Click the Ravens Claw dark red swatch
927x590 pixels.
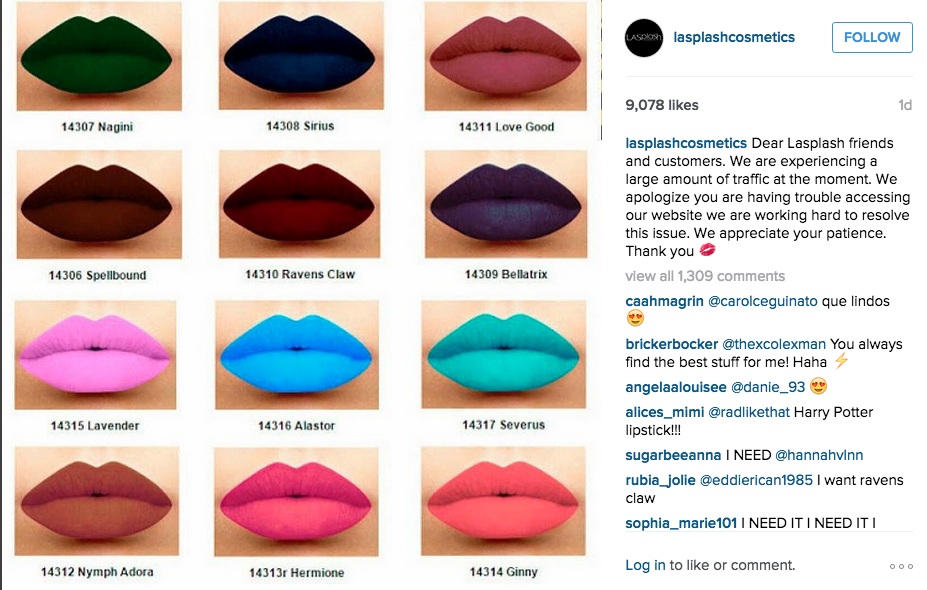tap(299, 205)
